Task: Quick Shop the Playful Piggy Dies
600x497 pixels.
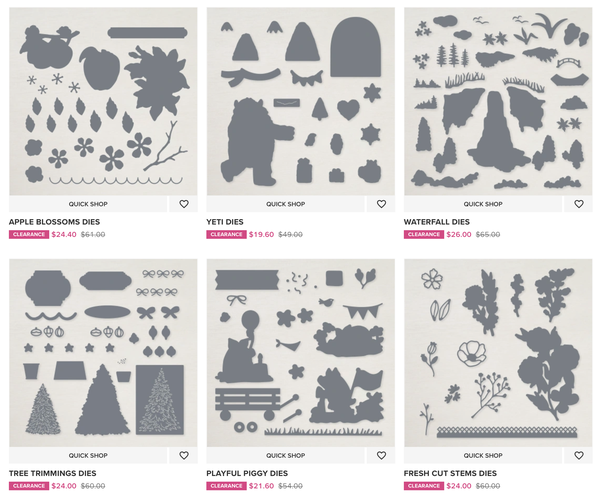Action: pyautogui.click(x=285, y=455)
